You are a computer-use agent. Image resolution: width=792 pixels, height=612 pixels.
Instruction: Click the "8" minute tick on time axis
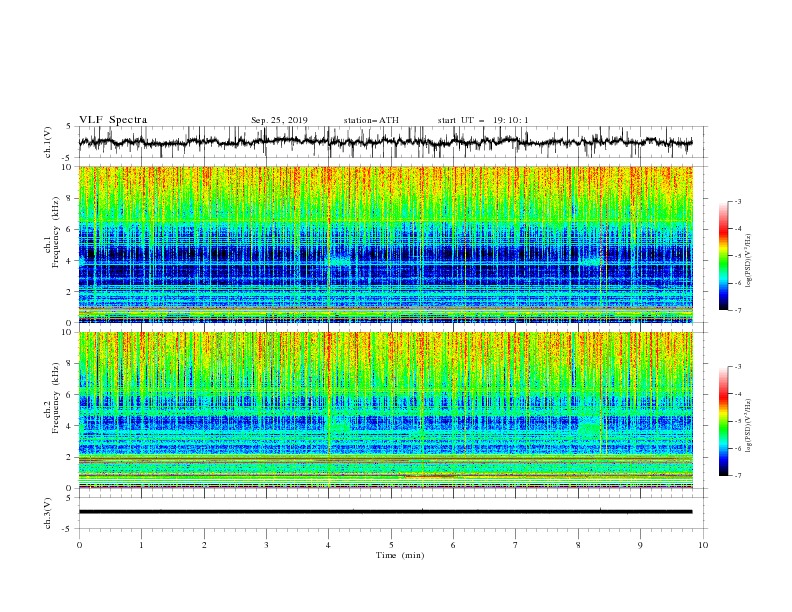[578, 545]
